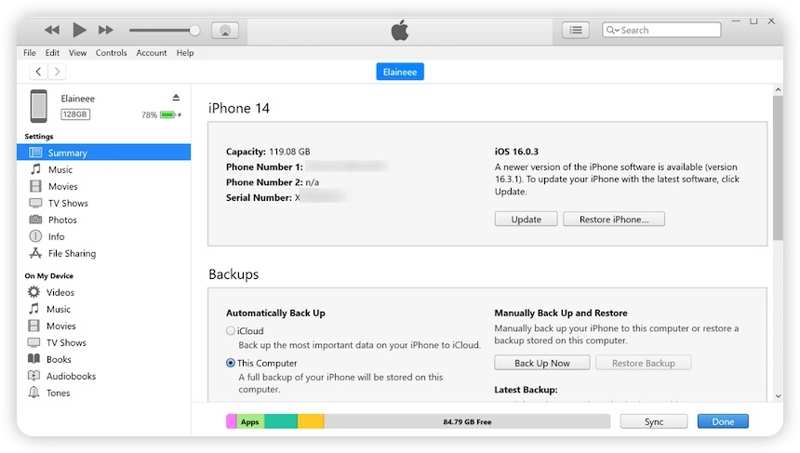Open the Controls menu
Viewport: 800px width, 453px height.
(111, 53)
